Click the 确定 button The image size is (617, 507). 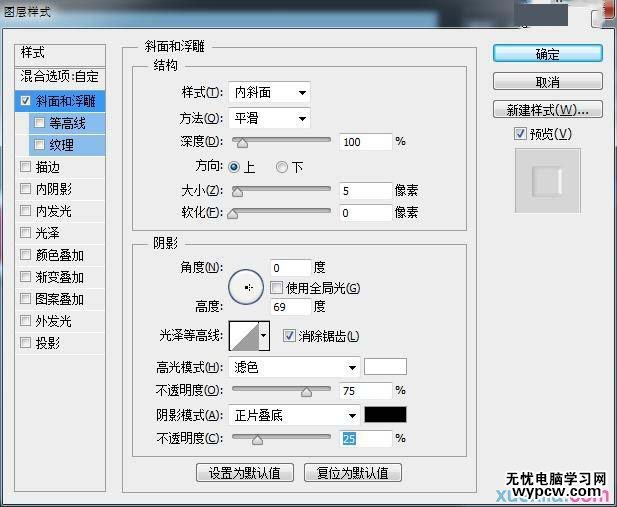coord(547,54)
